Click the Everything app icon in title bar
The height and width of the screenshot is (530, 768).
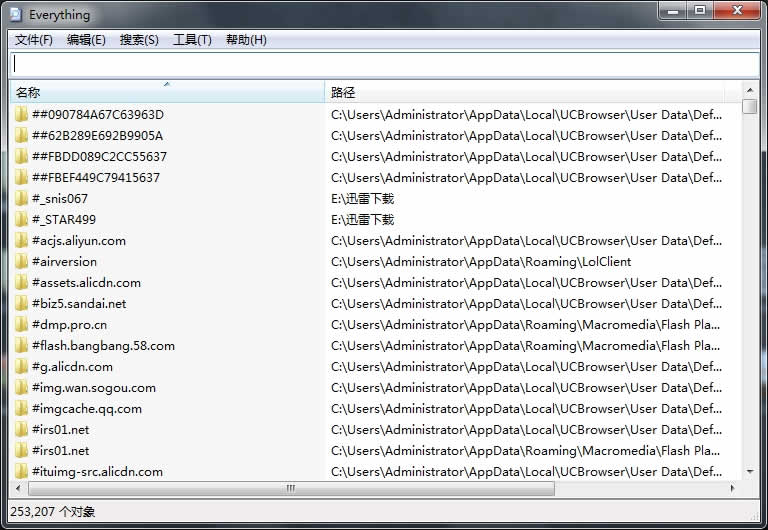pos(16,15)
